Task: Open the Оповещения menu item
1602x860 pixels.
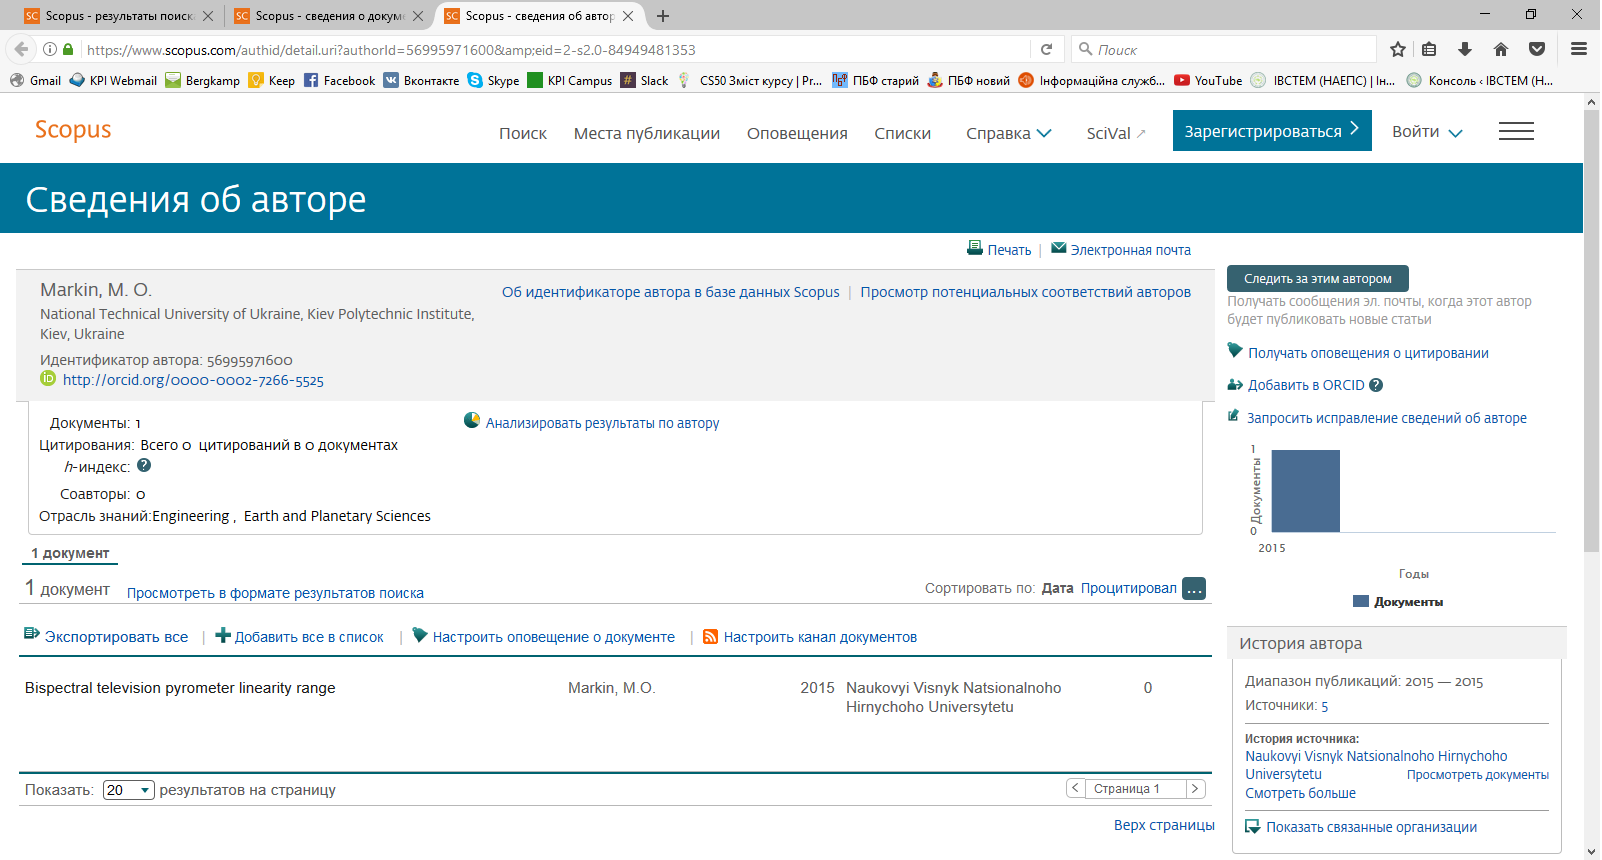Action: tap(797, 133)
